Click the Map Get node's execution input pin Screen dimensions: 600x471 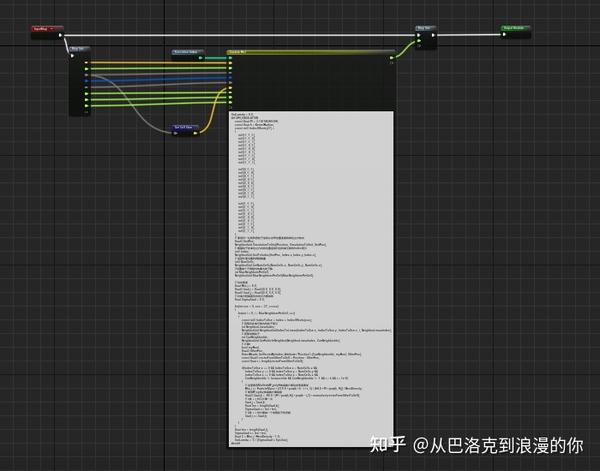(72, 54)
